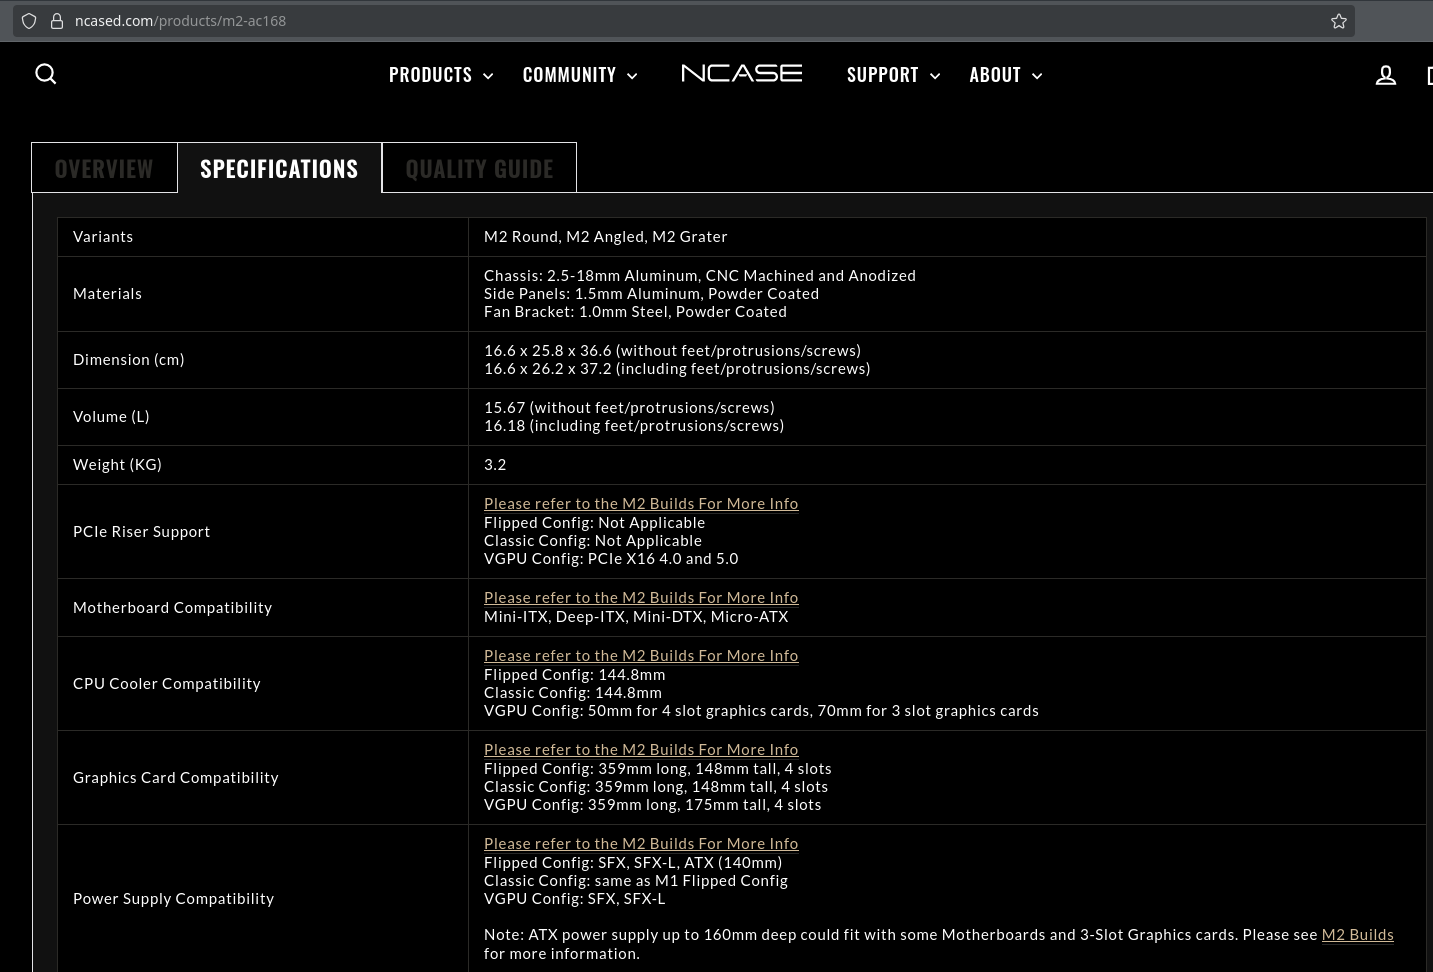Expand the Support menu chevron

tap(935, 76)
